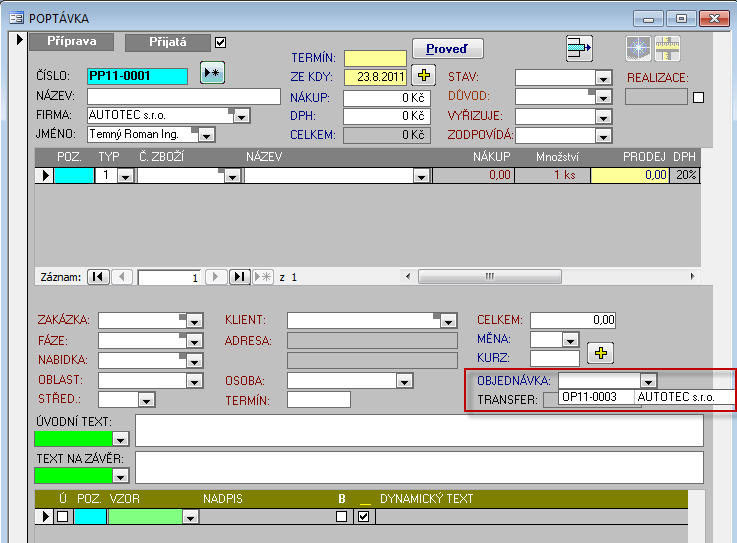Go to previous record in Záznam navigator
Screen dimensions: 737x543
click(x=122, y=277)
